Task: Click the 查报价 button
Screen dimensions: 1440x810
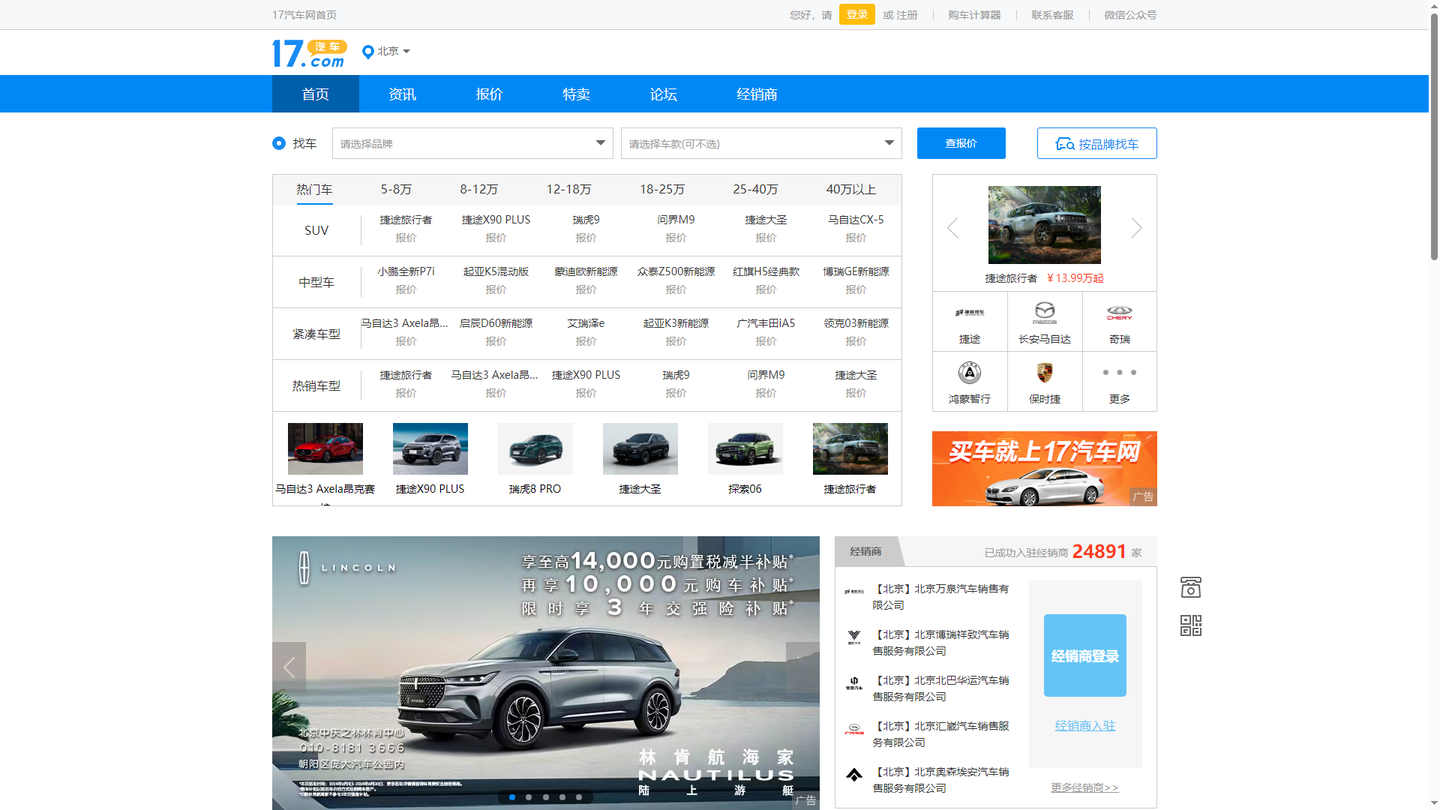Action: point(961,143)
